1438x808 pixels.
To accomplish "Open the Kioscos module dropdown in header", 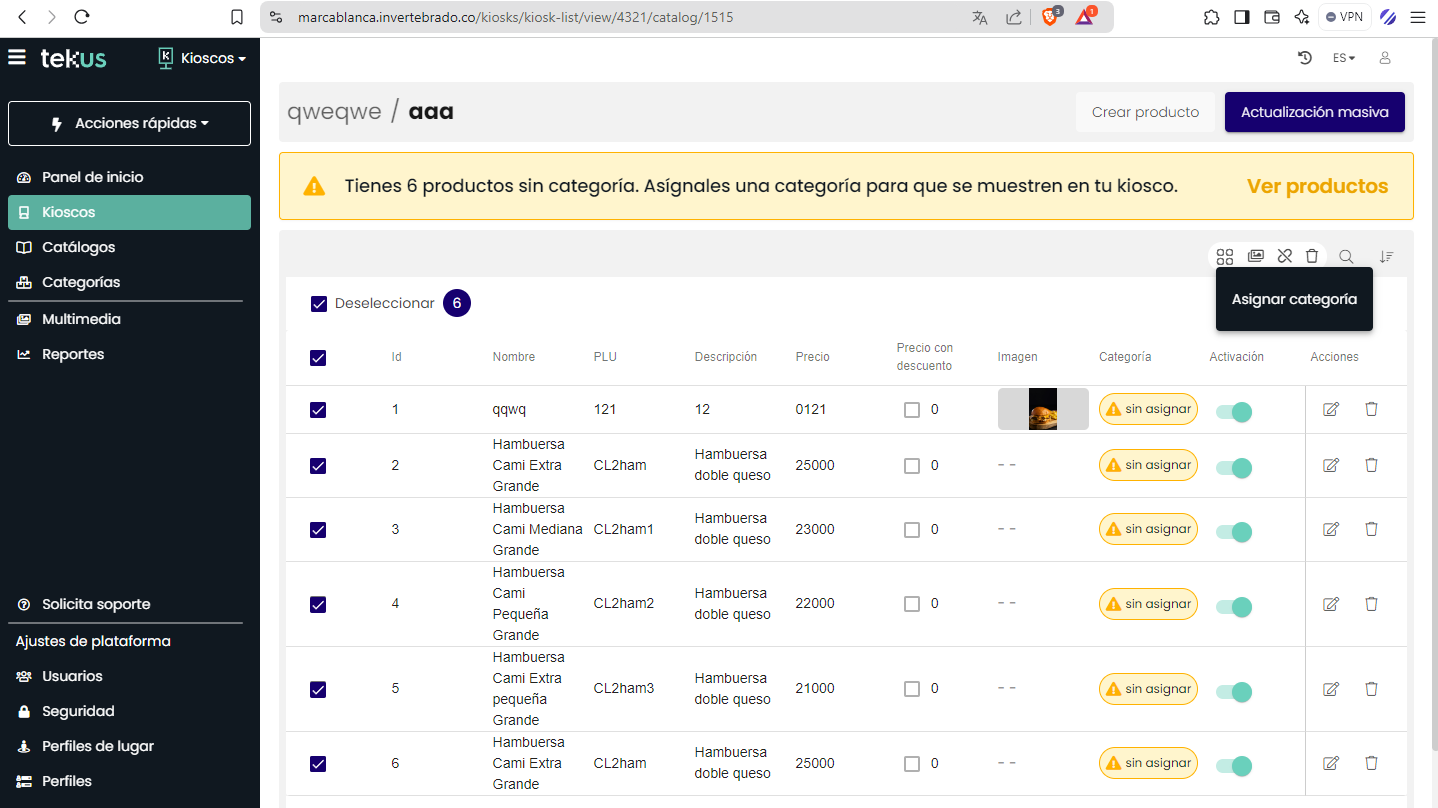I will click(x=204, y=59).
